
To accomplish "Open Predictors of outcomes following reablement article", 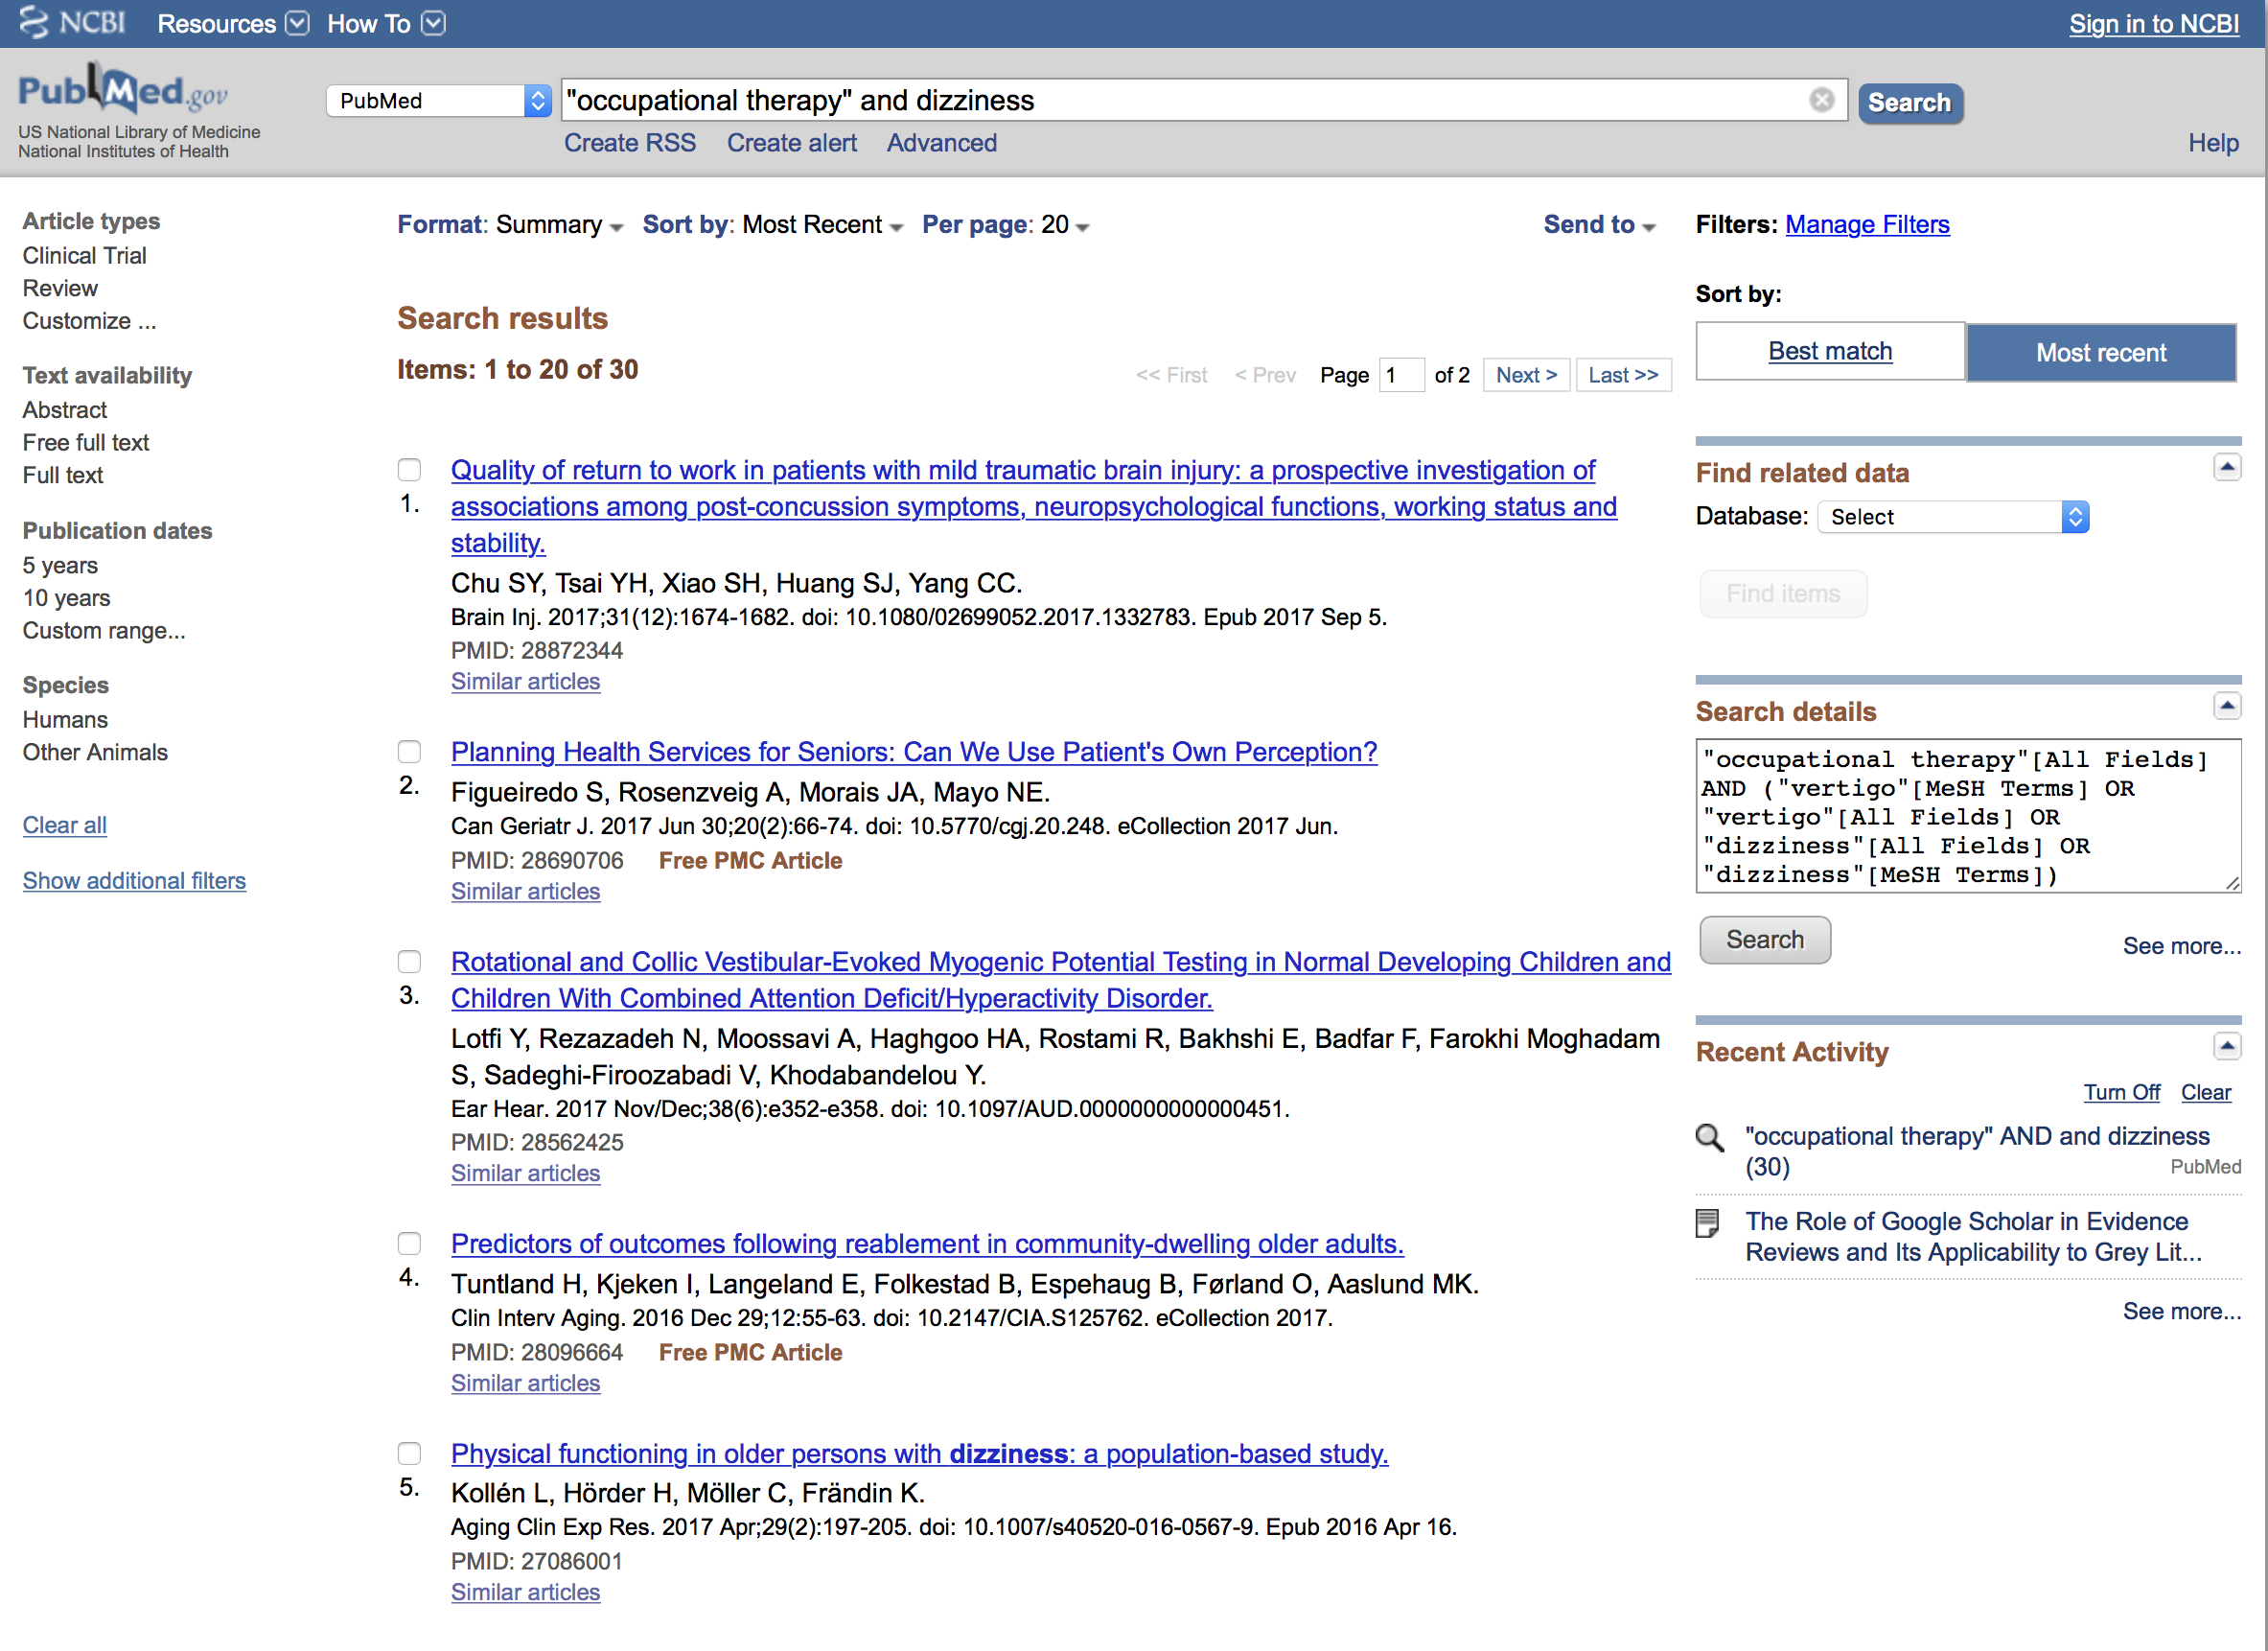I will (x=927, y=1244).
